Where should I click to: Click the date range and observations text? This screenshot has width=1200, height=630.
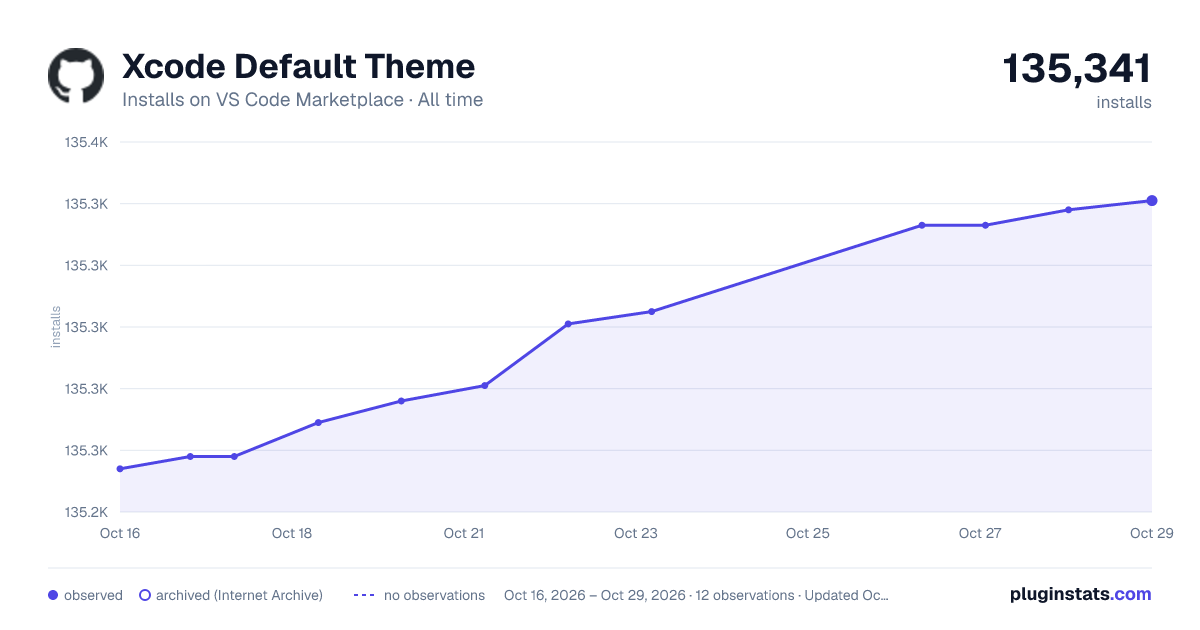coord(696,595)
